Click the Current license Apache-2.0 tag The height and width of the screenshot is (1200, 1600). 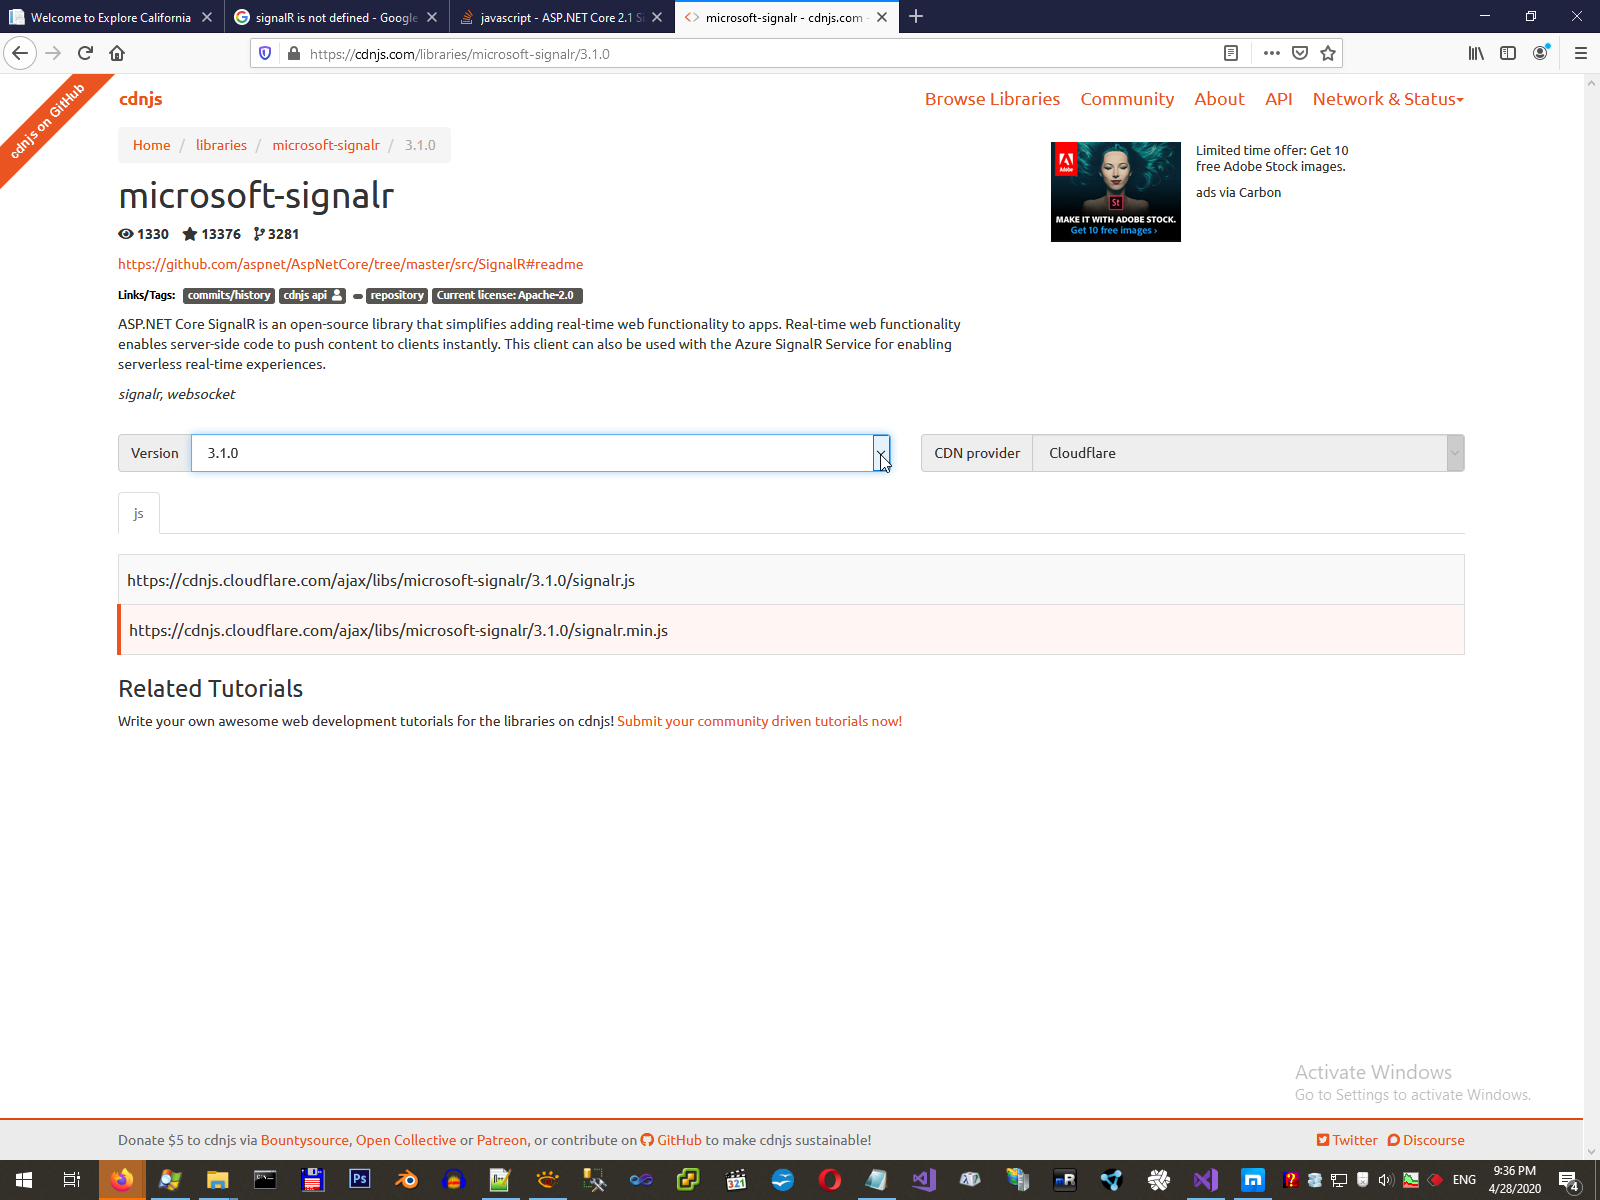507,295
